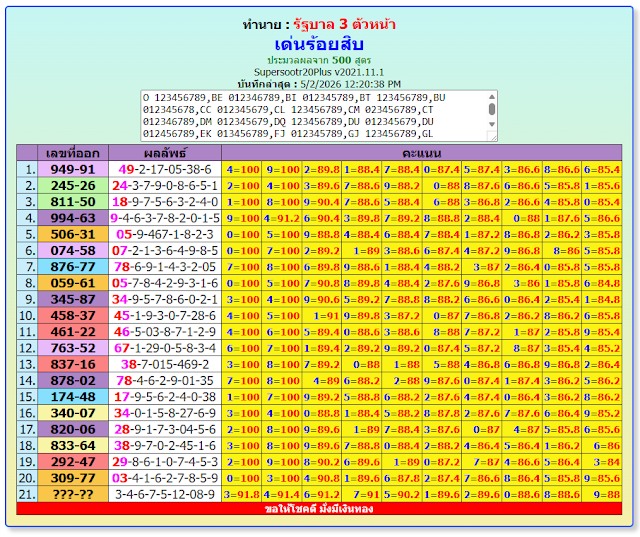This screenshot has width=640, height=537.
Task: Select draw number cell '837-16'
Action: click(73, 364)
